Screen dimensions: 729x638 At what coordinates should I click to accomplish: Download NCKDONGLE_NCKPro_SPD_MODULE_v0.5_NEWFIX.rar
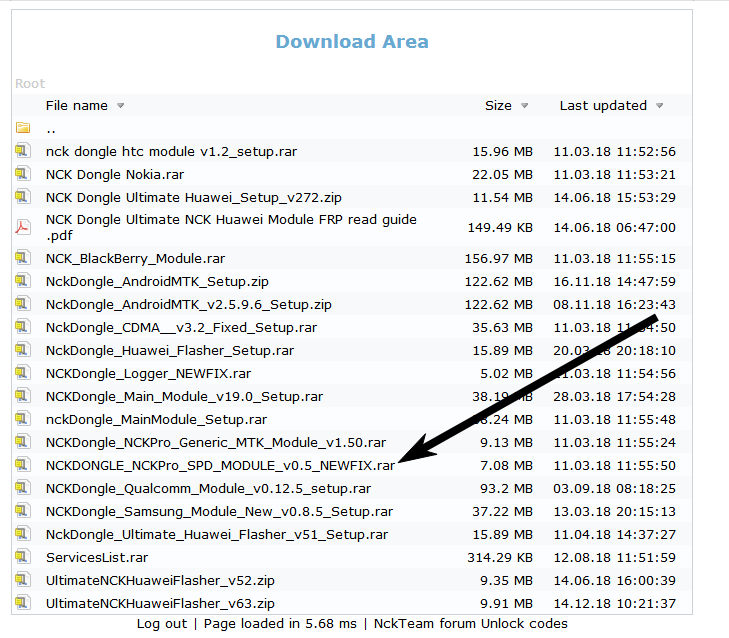click(x=220, y=466)
